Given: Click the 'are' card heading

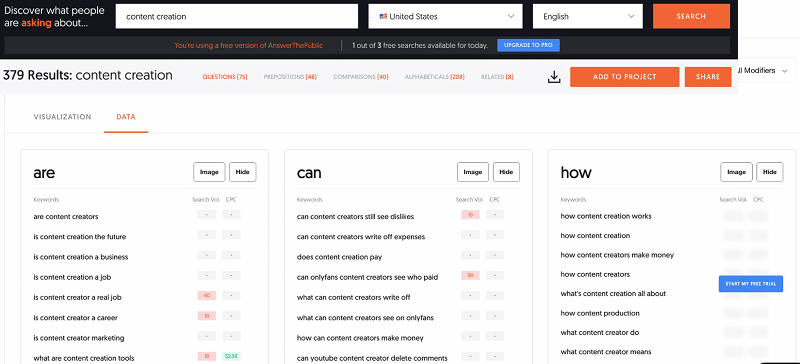Looking at the screenshot, I should 44,173.
